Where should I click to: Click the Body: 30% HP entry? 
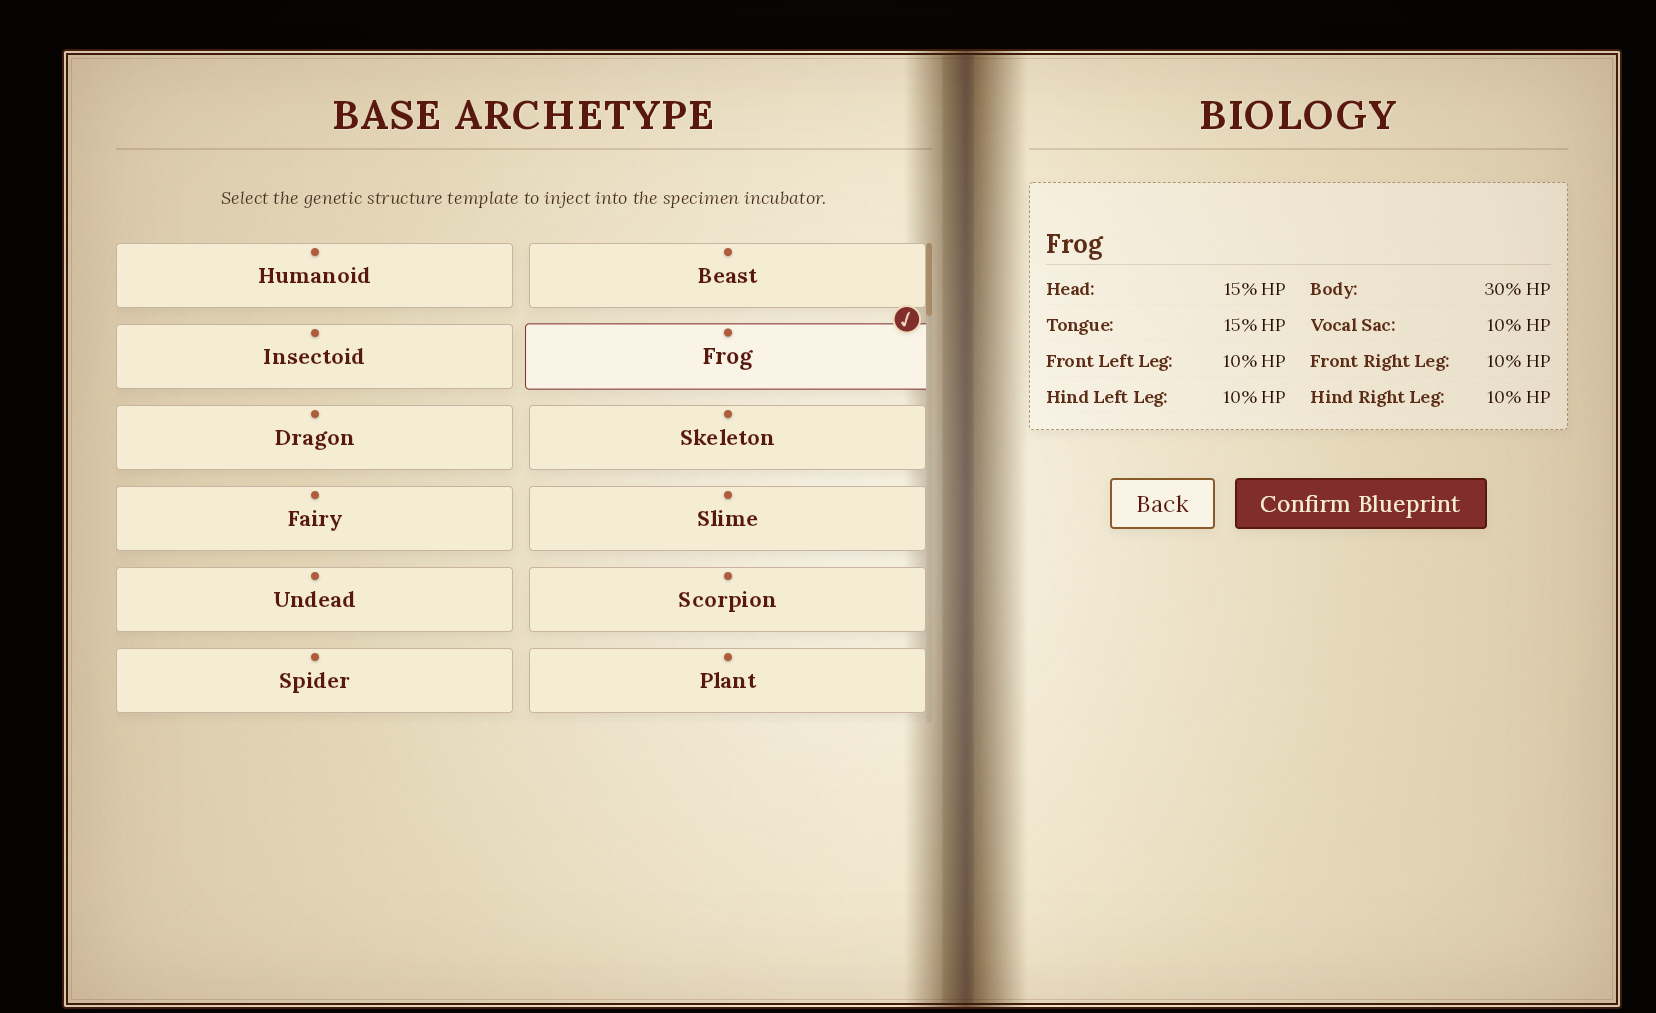[x=1430, y=289]
